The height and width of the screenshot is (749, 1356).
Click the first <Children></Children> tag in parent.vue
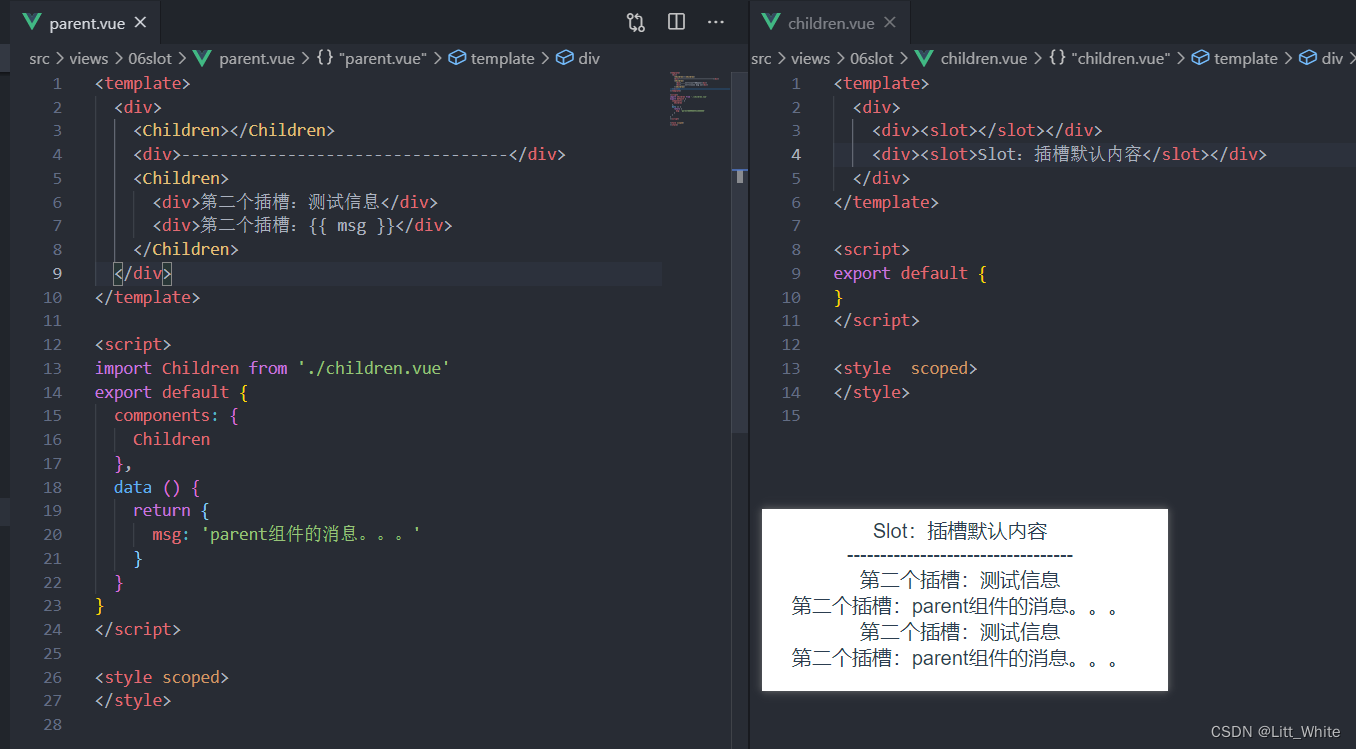(234, 130)
